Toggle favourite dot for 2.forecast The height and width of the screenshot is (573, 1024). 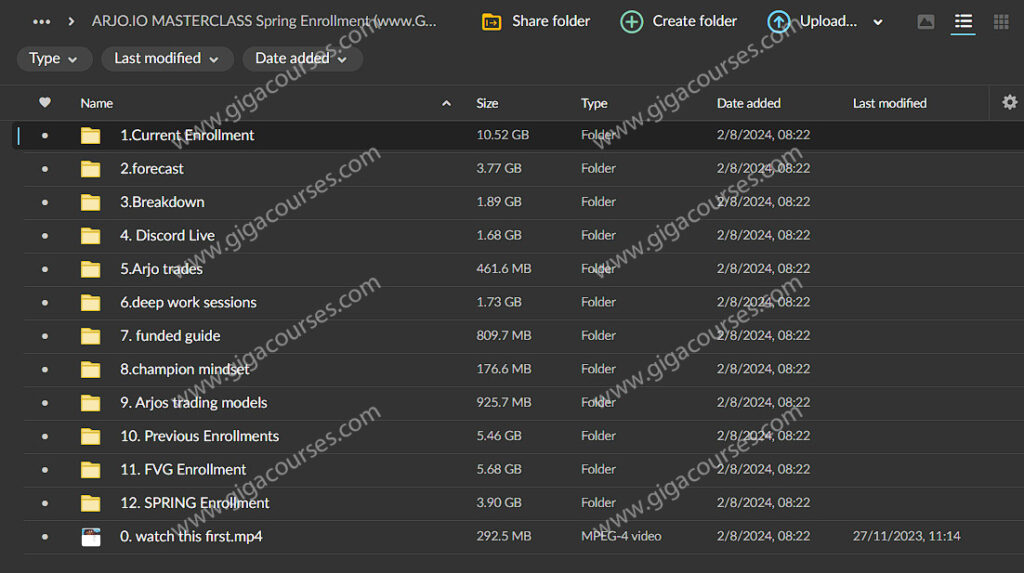click(44, 169)
